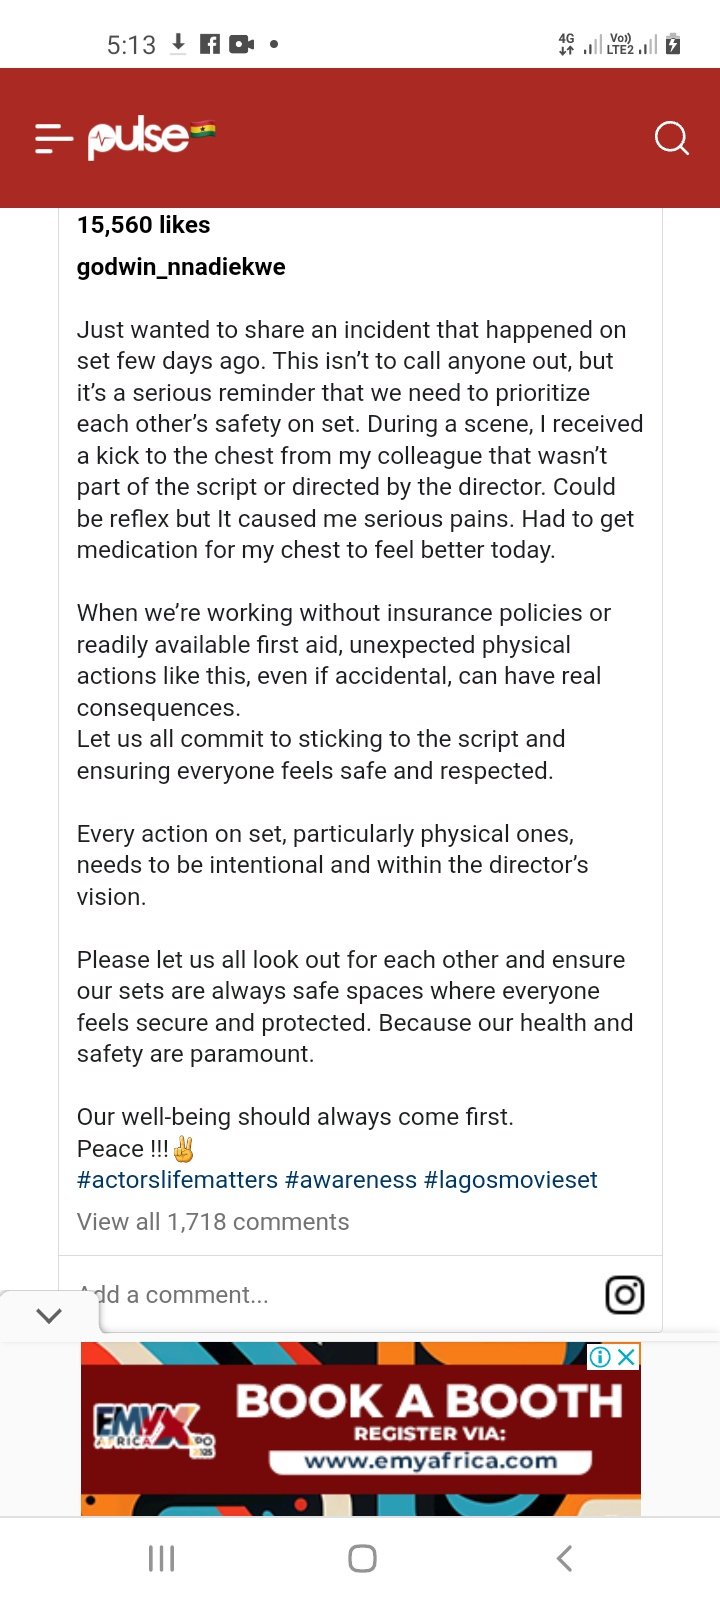Close the EMY Africa ad
The height and width of the screenshot is (1600, 720).
coord(627,1357)
